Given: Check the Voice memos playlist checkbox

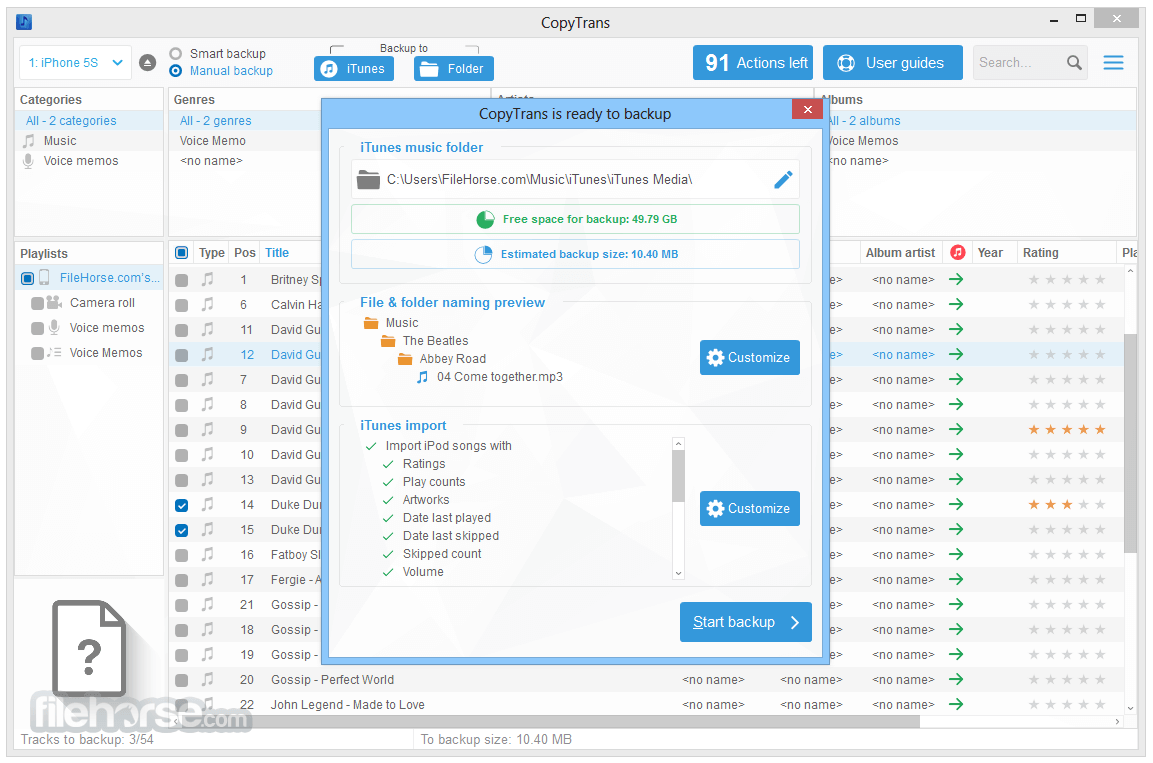Looking at the screenshot, I should click(38, 328).
